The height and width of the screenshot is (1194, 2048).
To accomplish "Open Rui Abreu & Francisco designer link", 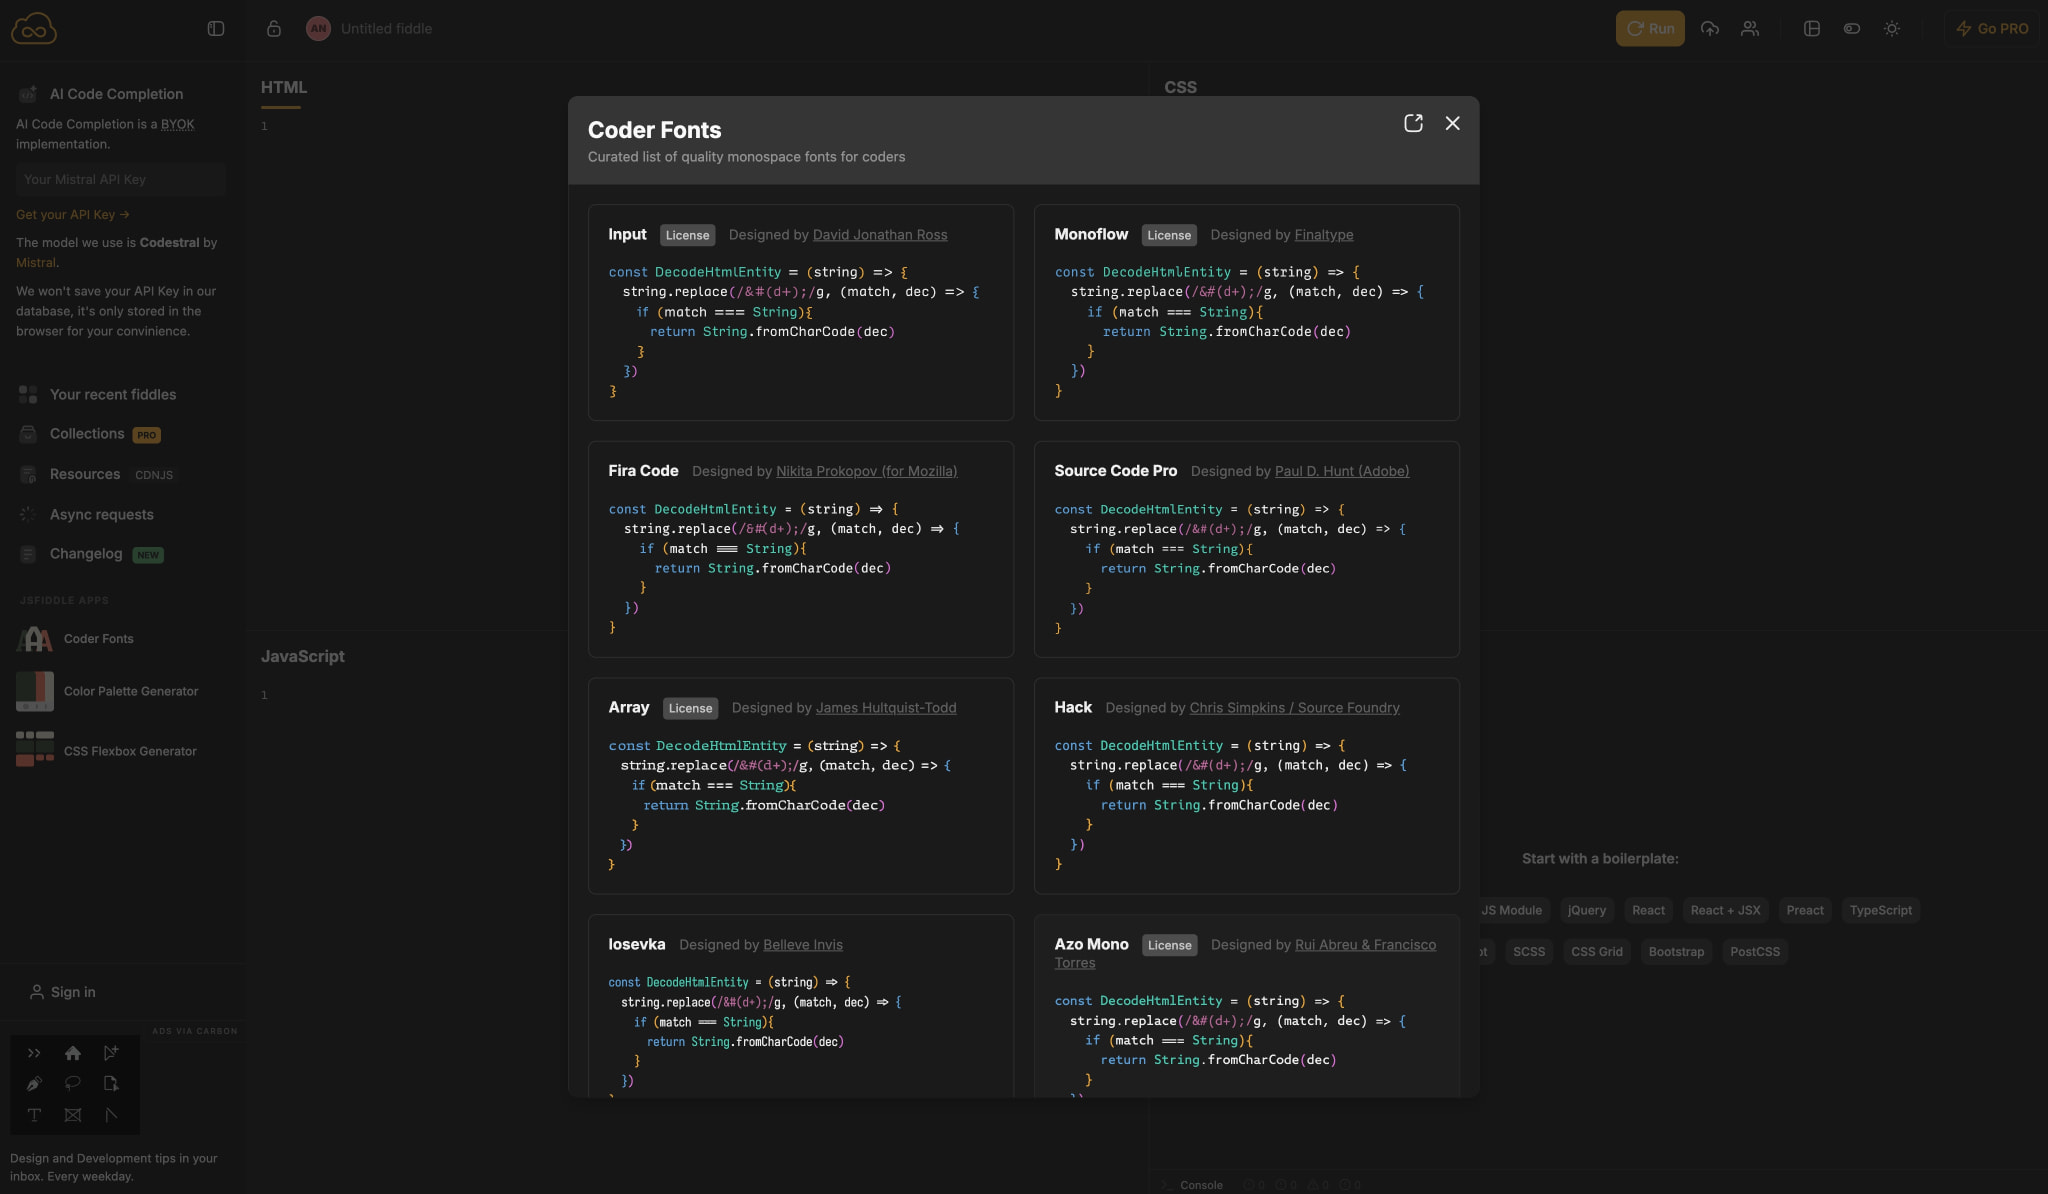I will coord(1365,945).
